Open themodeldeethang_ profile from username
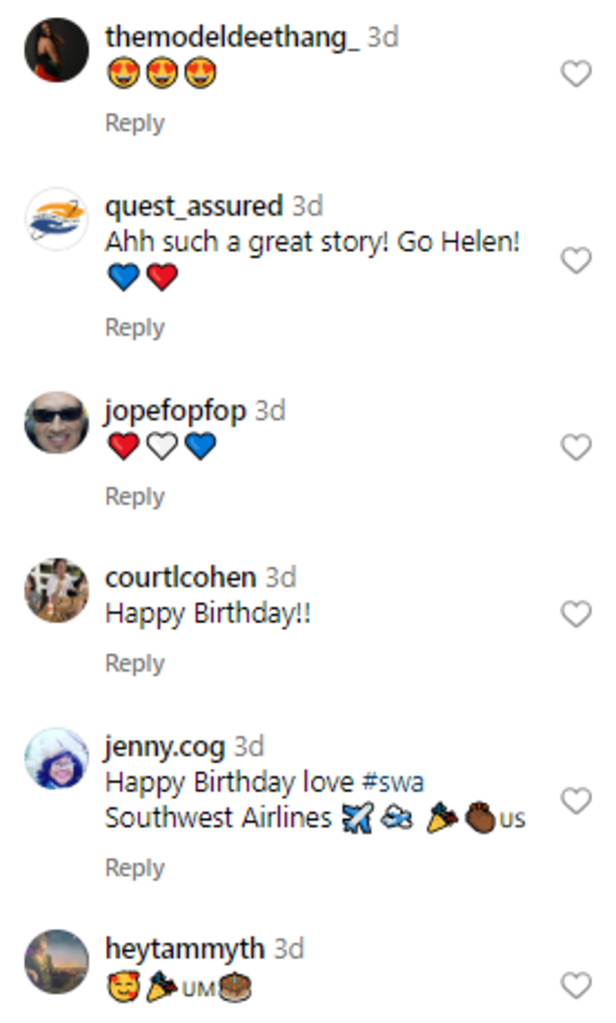The height and width of the screenshot is (1023, 616). pyautogui.click(x=232, y=38)
